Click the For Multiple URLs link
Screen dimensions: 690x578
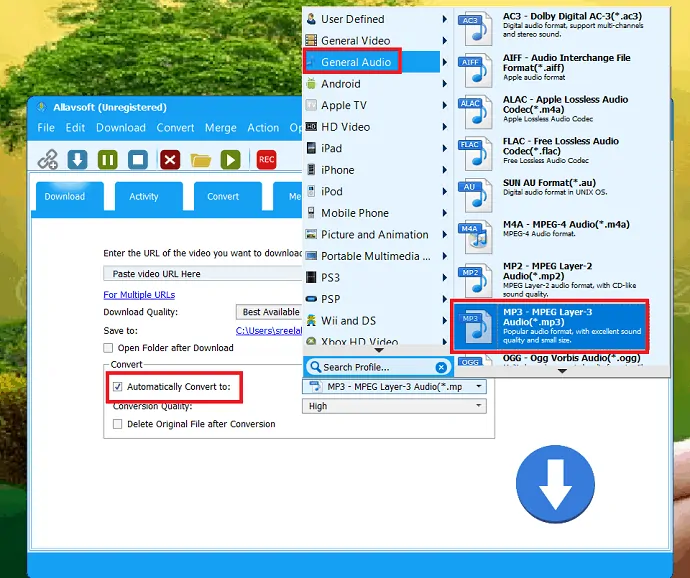(x=139, y=295)
